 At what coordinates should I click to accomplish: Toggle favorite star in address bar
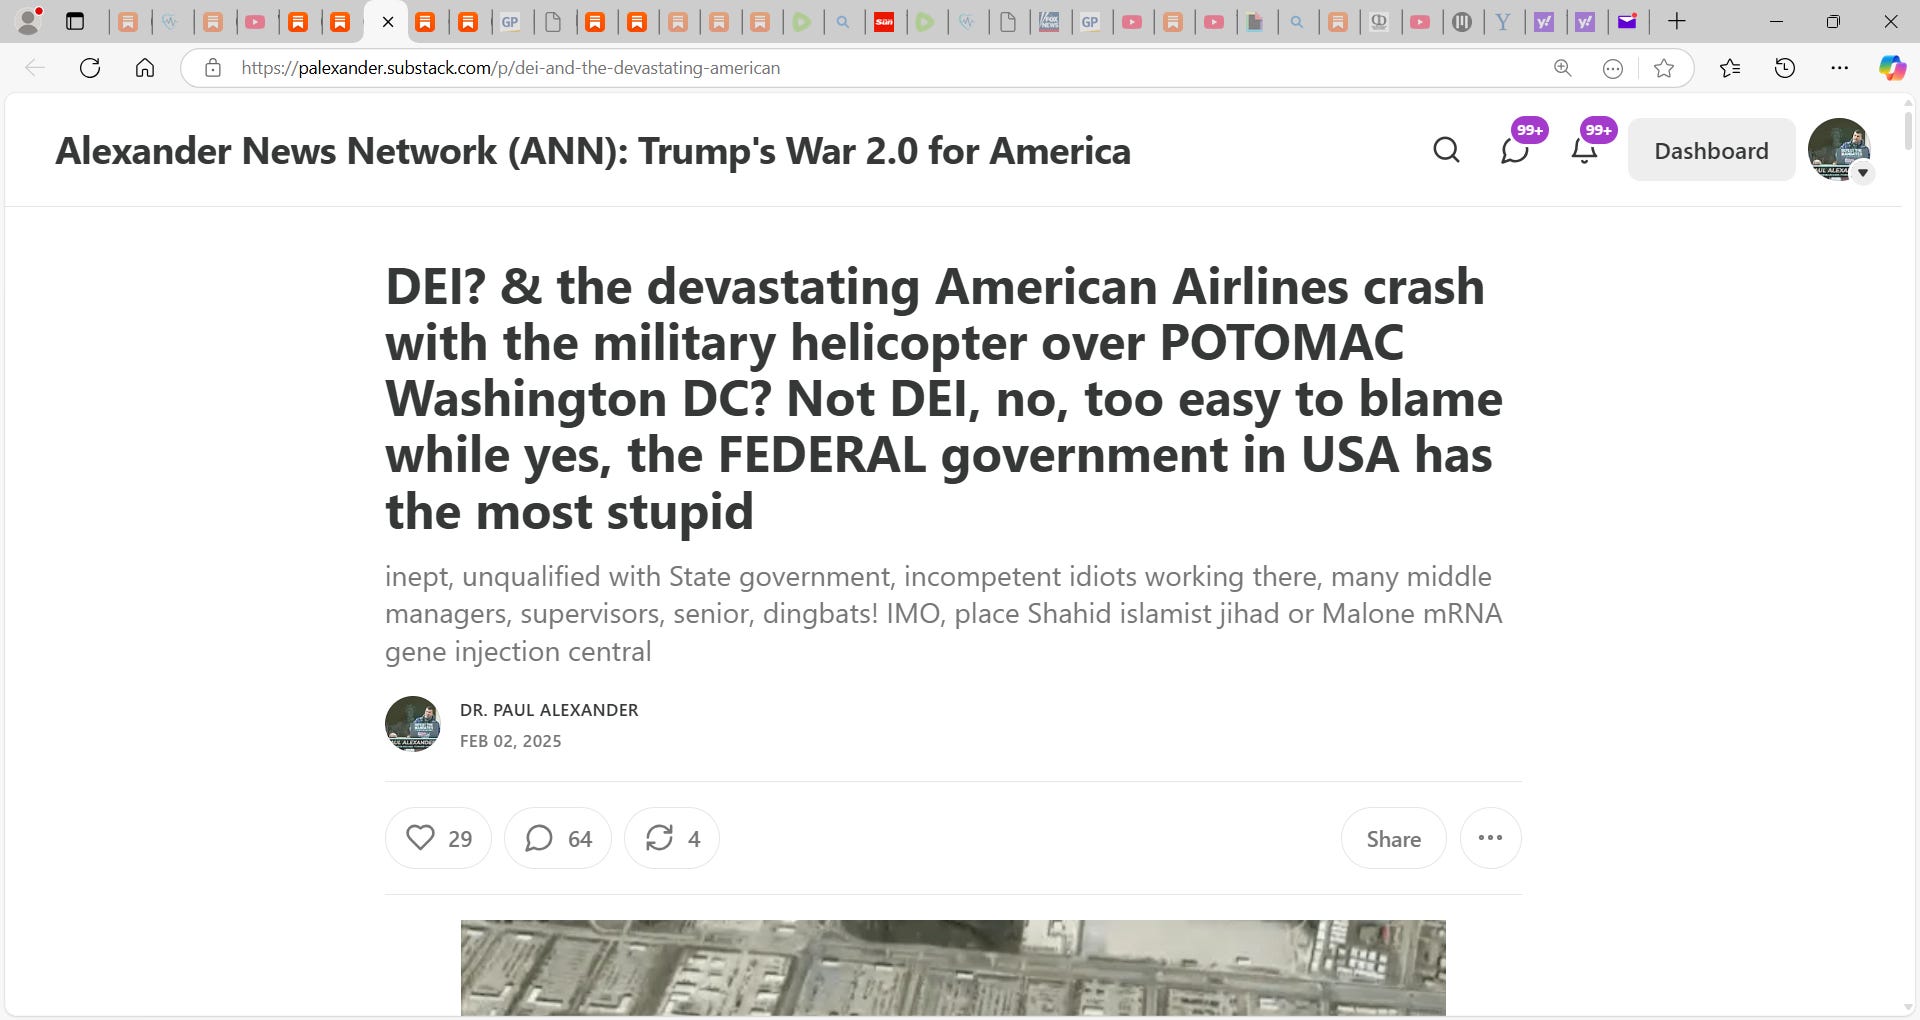[1664, 68]
